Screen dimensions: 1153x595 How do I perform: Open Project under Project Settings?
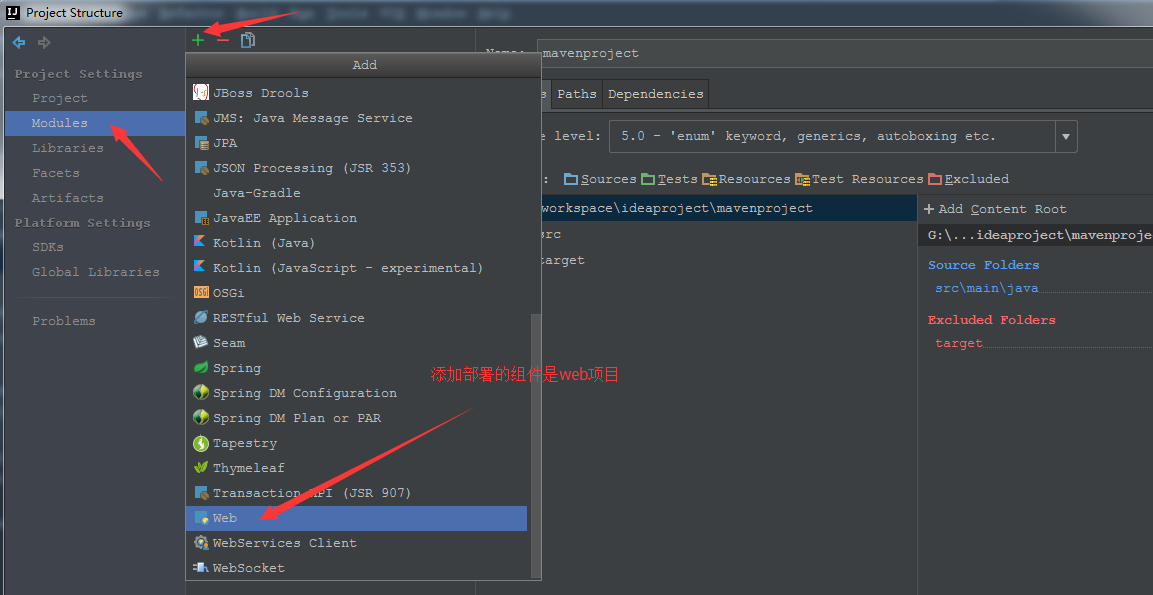pos(60,98)
